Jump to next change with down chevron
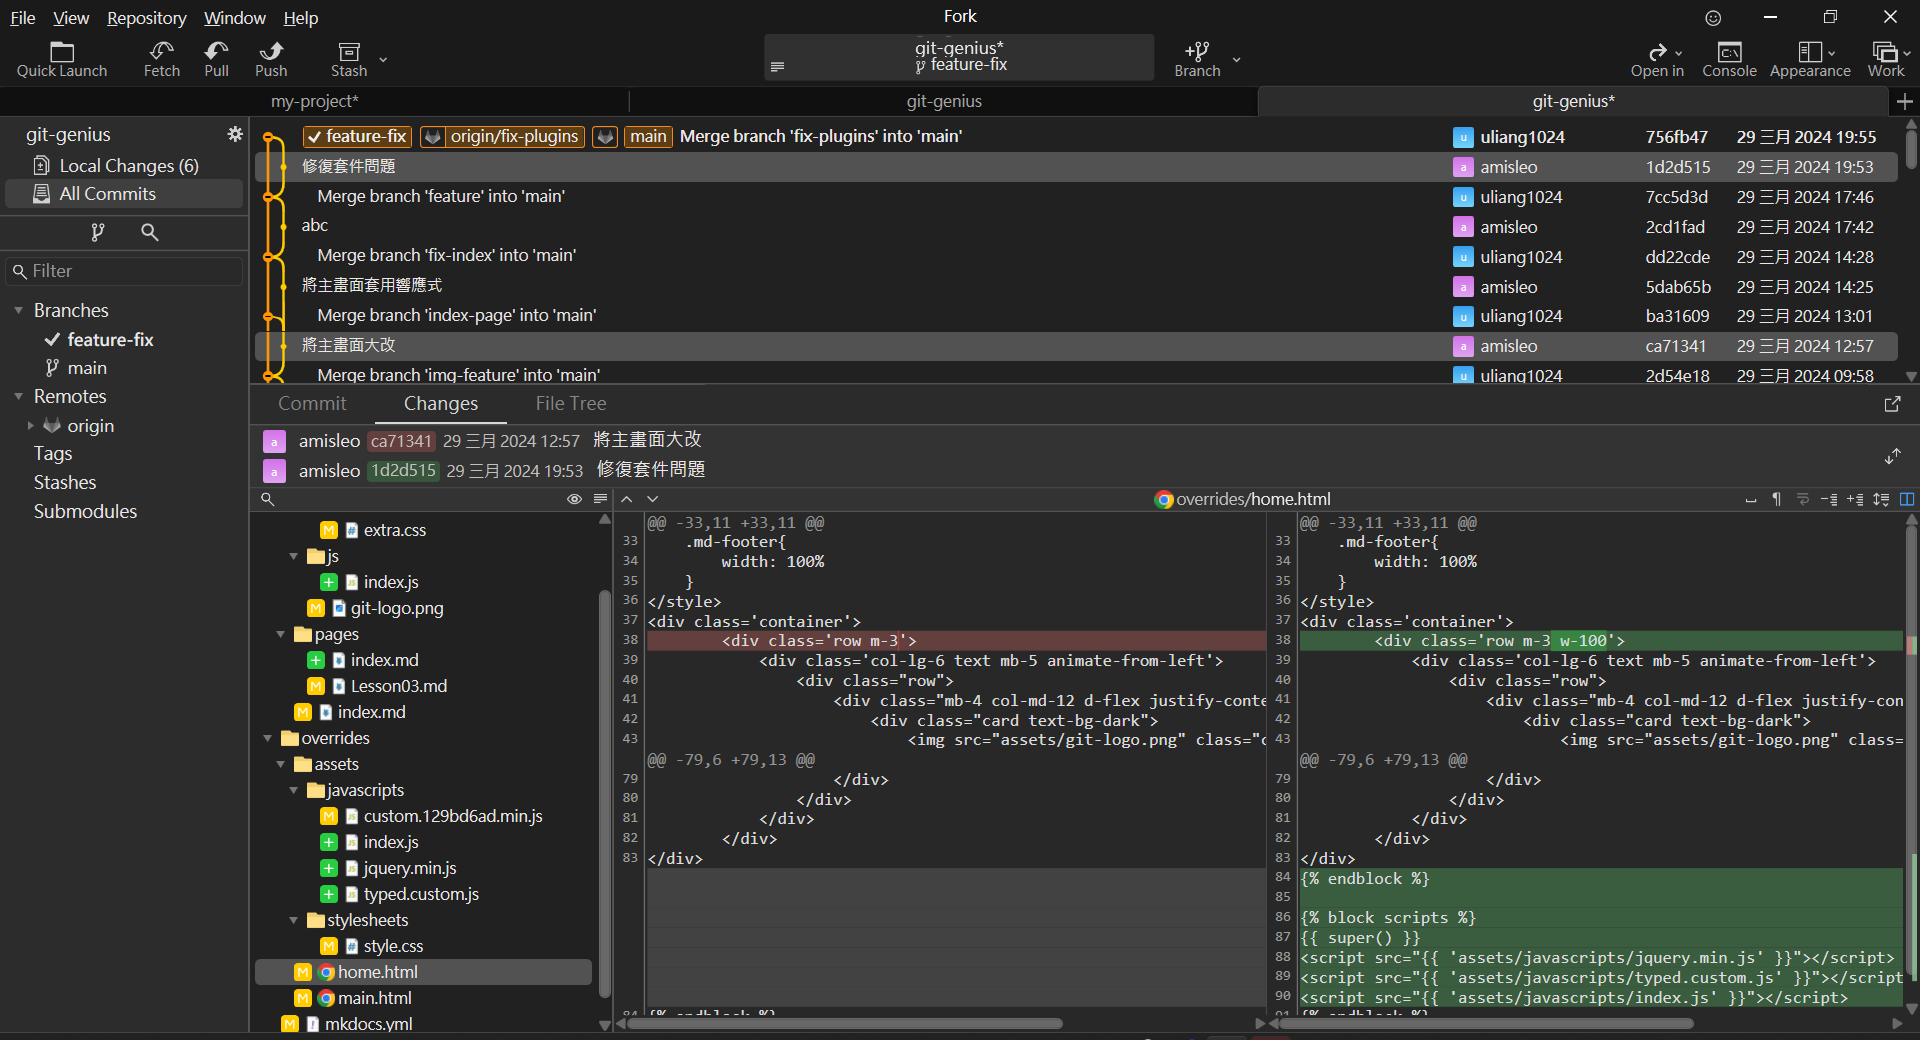 point(653,499)
